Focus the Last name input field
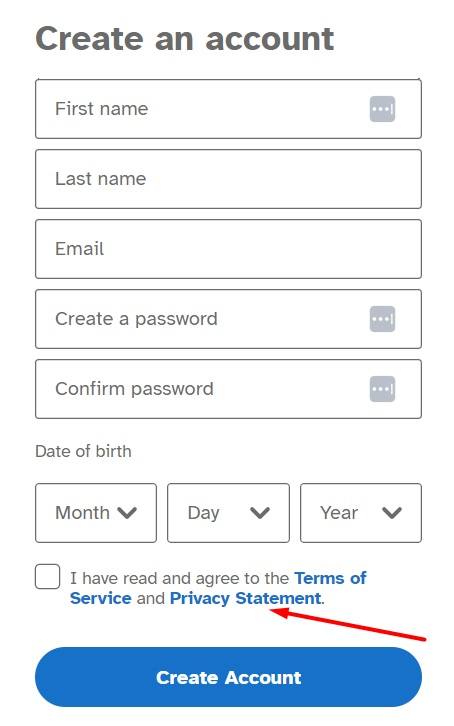The height and width of the screenshot is (726, 454). [228, 179]
